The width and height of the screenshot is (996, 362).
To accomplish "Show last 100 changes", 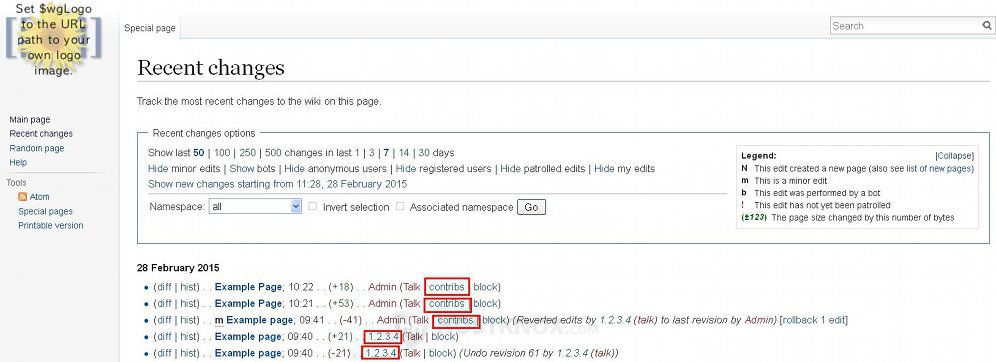I will coord(222,153).
